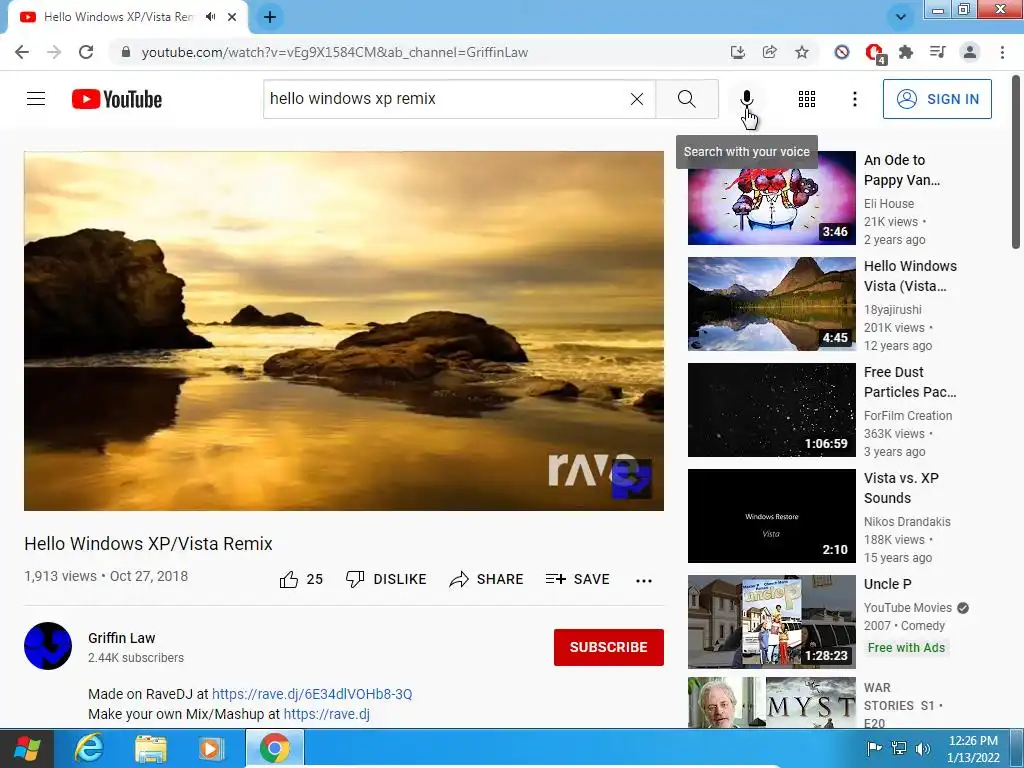The width and height of the screenshot is (1024, 768).
Task: Open the SHARE dialog
Action: click(x=487, y=579)
